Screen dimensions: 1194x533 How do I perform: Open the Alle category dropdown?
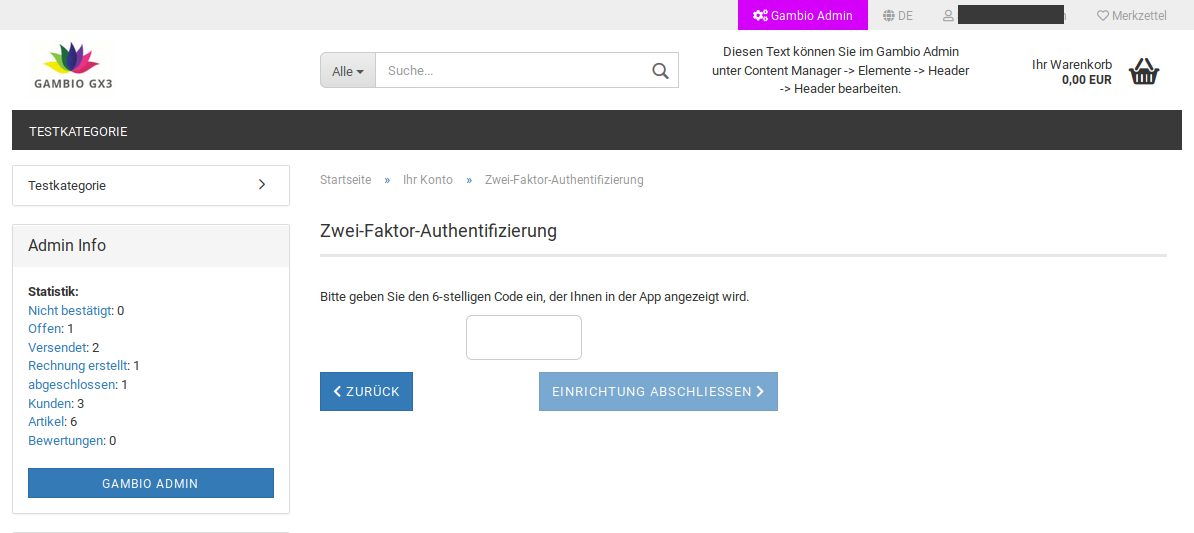pos(348,71)
